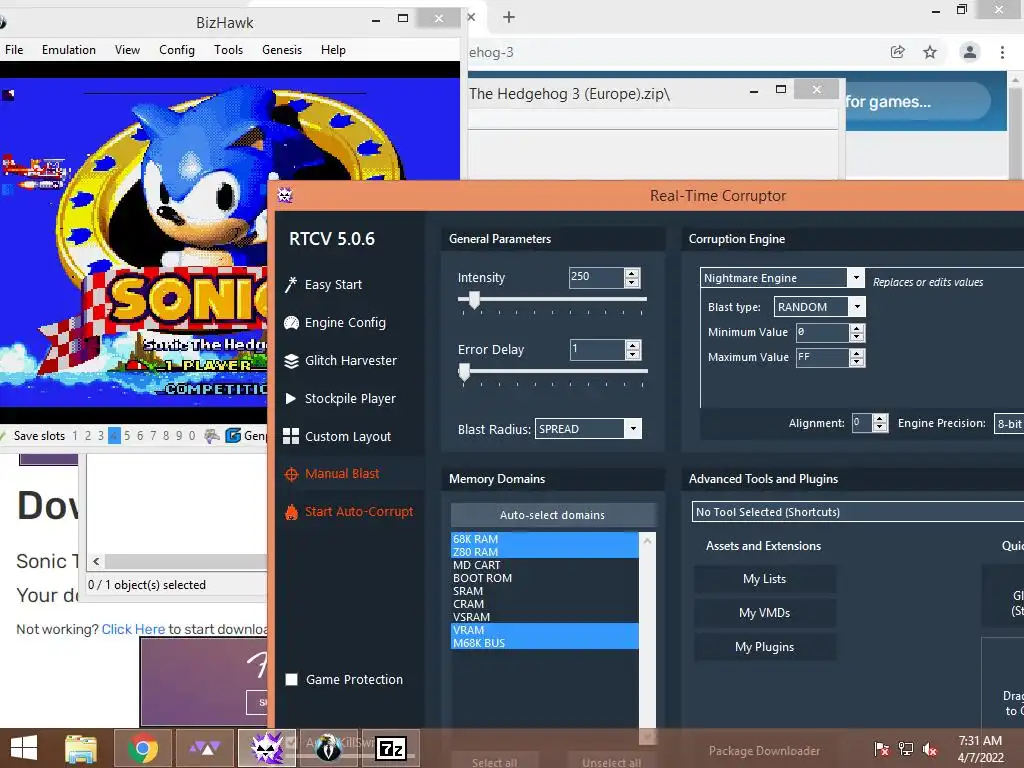Increase Alignment with the up arrow

click(880, 419)
